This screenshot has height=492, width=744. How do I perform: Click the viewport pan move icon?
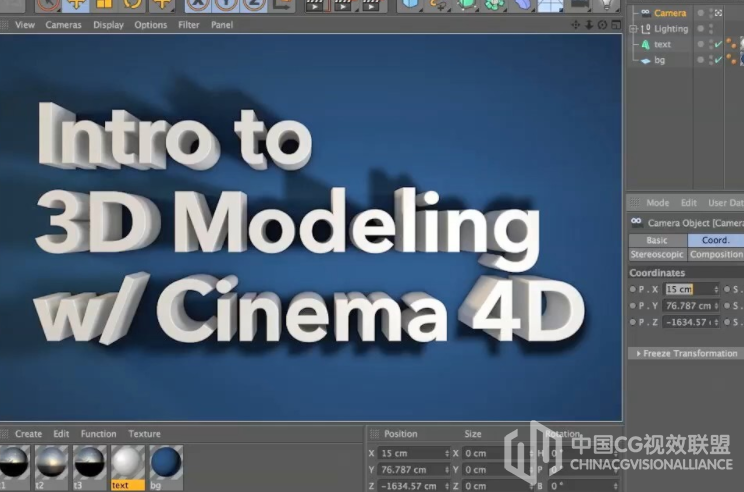tap(576, 25)
